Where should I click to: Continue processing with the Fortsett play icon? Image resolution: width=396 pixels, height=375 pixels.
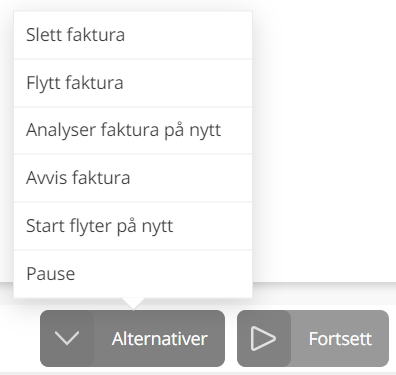[x=263, y=338]
